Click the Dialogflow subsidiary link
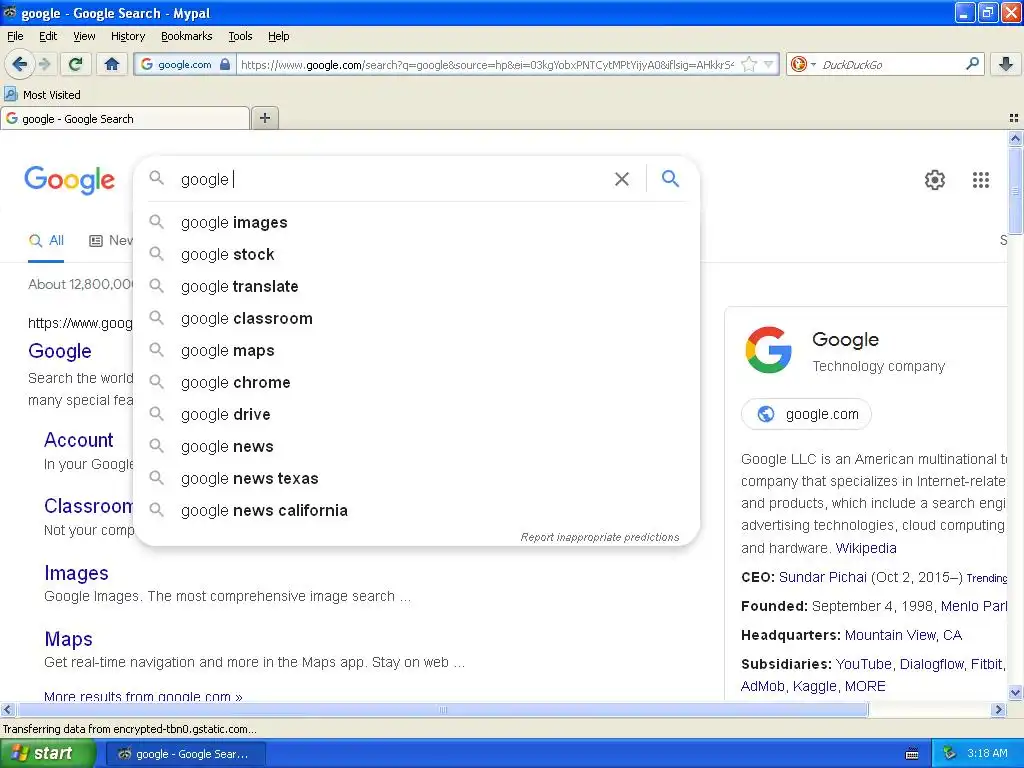1024x768 pixels. (x=931, y=664)
